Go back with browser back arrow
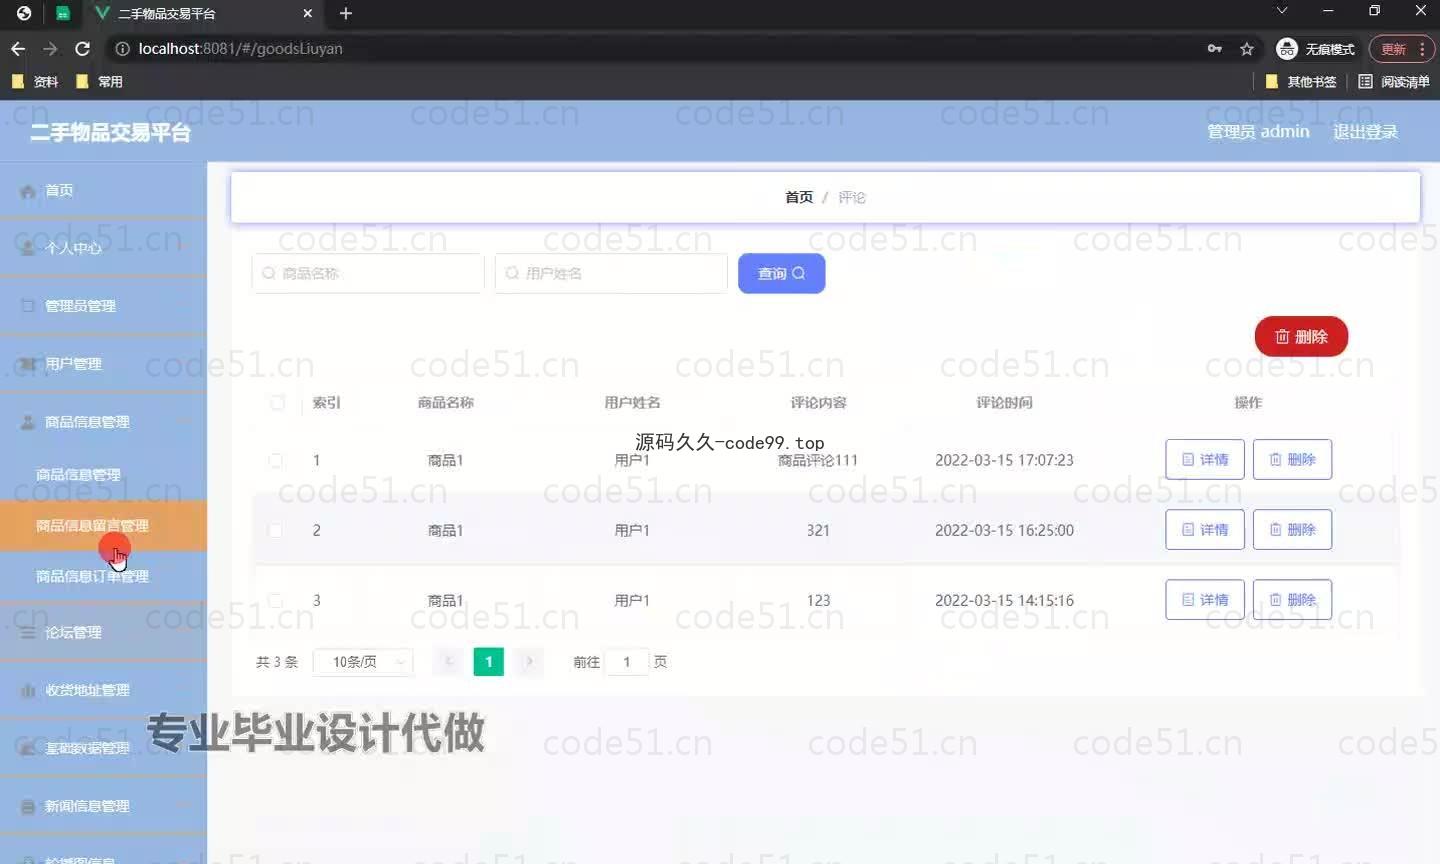 (x=18, y=48)
